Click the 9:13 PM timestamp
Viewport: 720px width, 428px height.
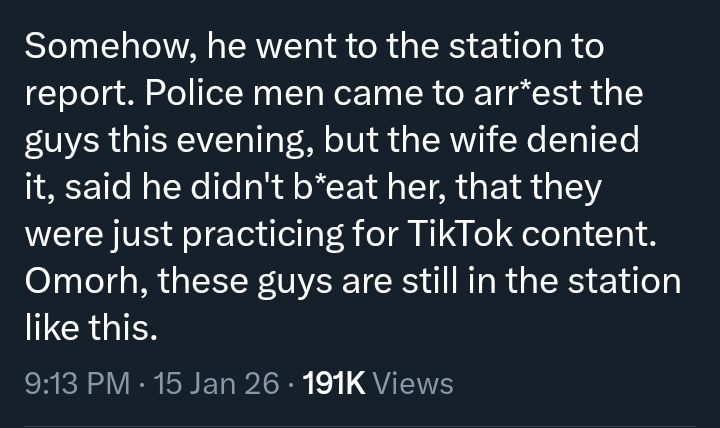click(x=73, y=383)
